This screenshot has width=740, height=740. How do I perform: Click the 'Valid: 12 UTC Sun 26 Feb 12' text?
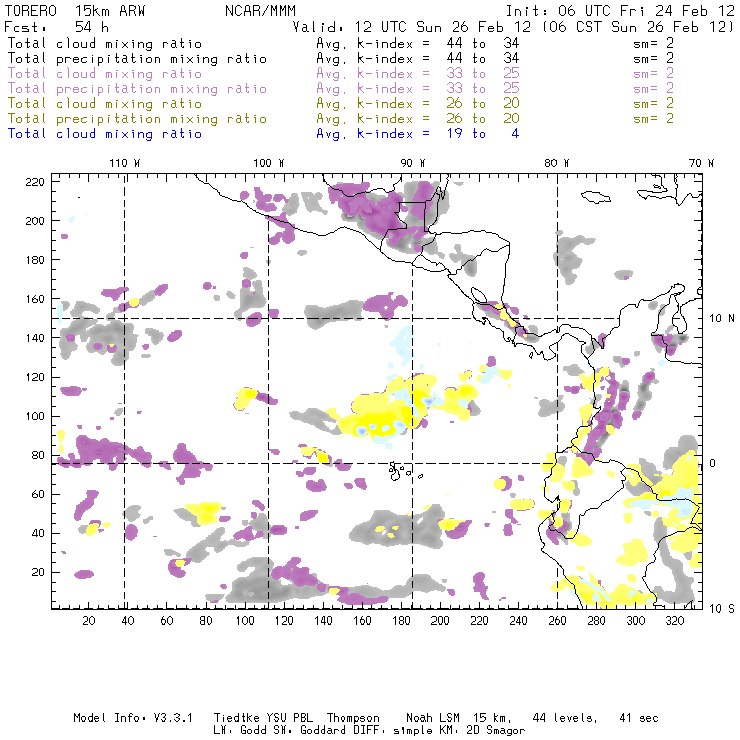pos(412,27)
